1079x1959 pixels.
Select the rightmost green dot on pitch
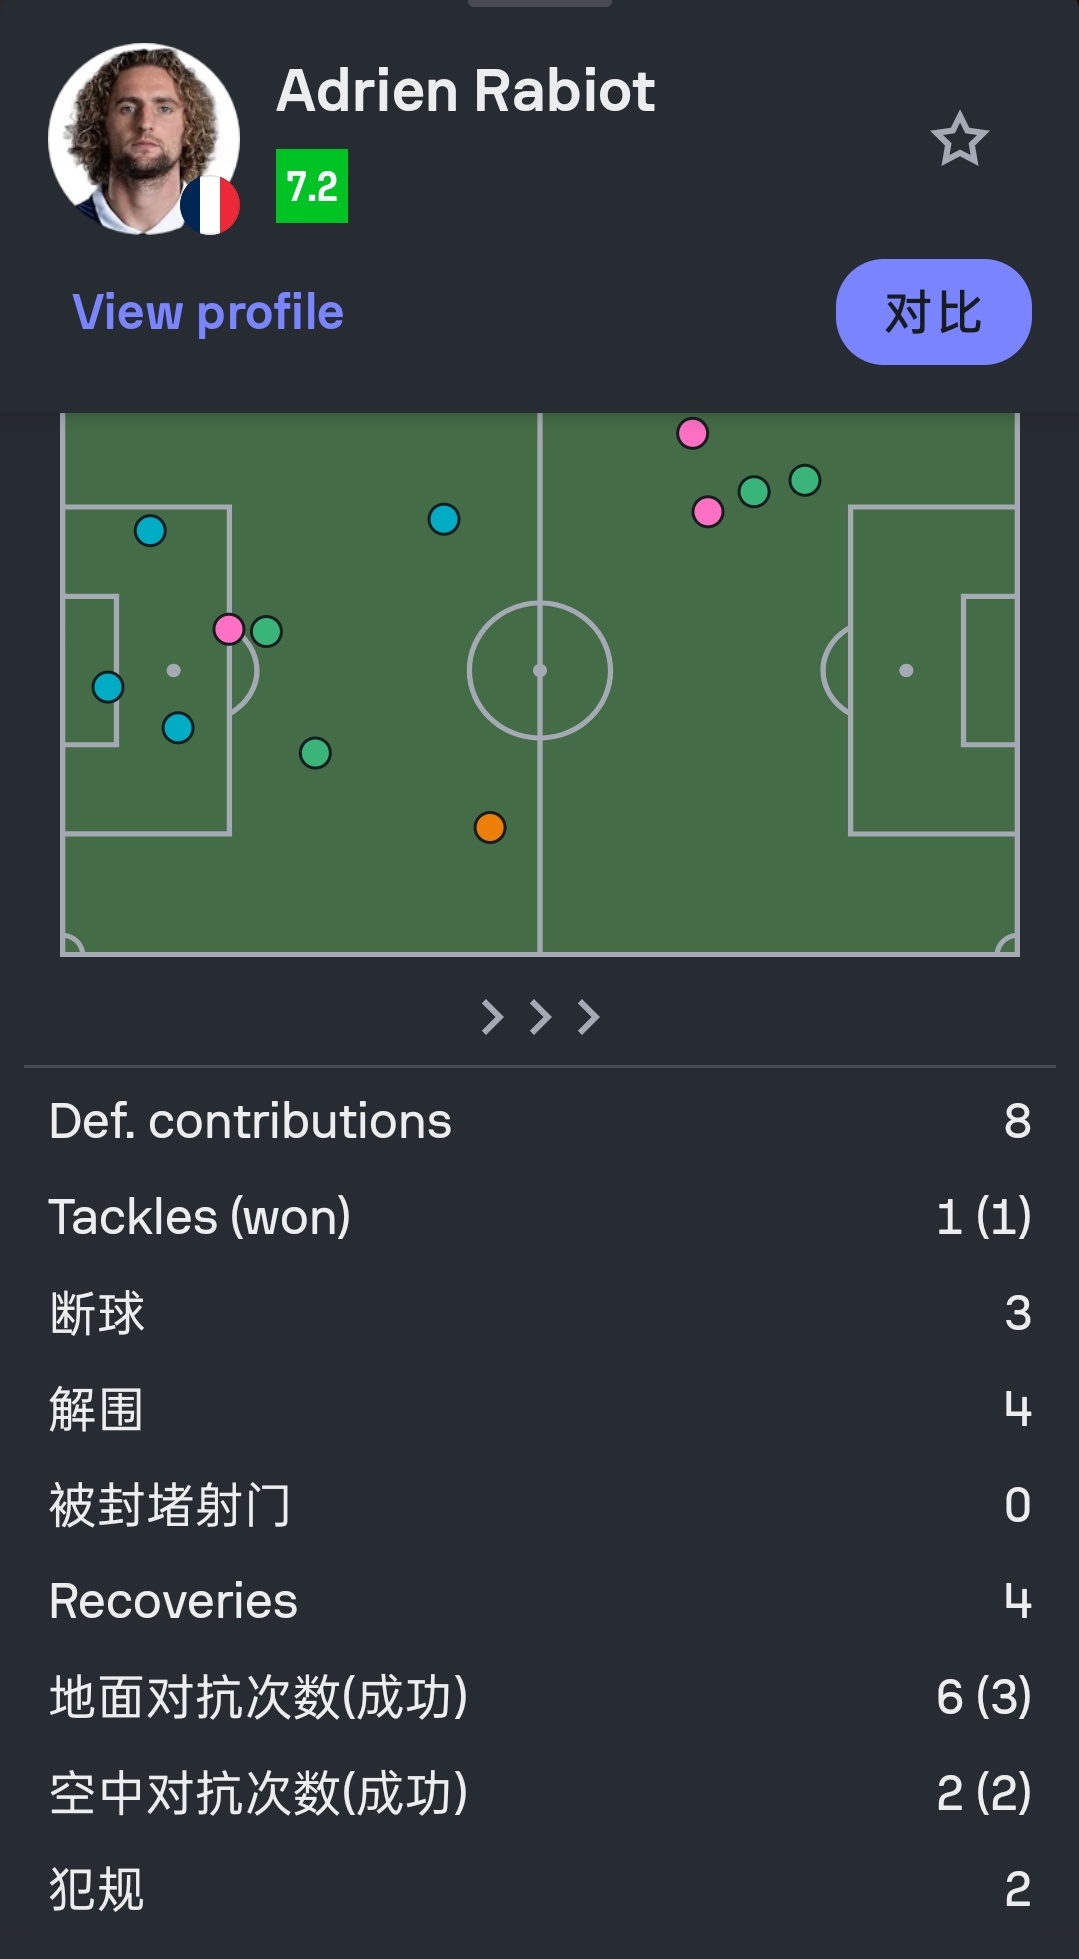(x=805, y=480)
